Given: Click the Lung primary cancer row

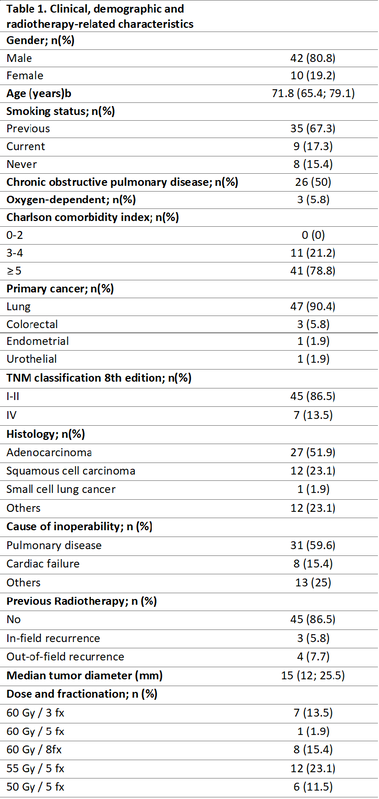Looking at the screenshot, I should tap(190, 306).
